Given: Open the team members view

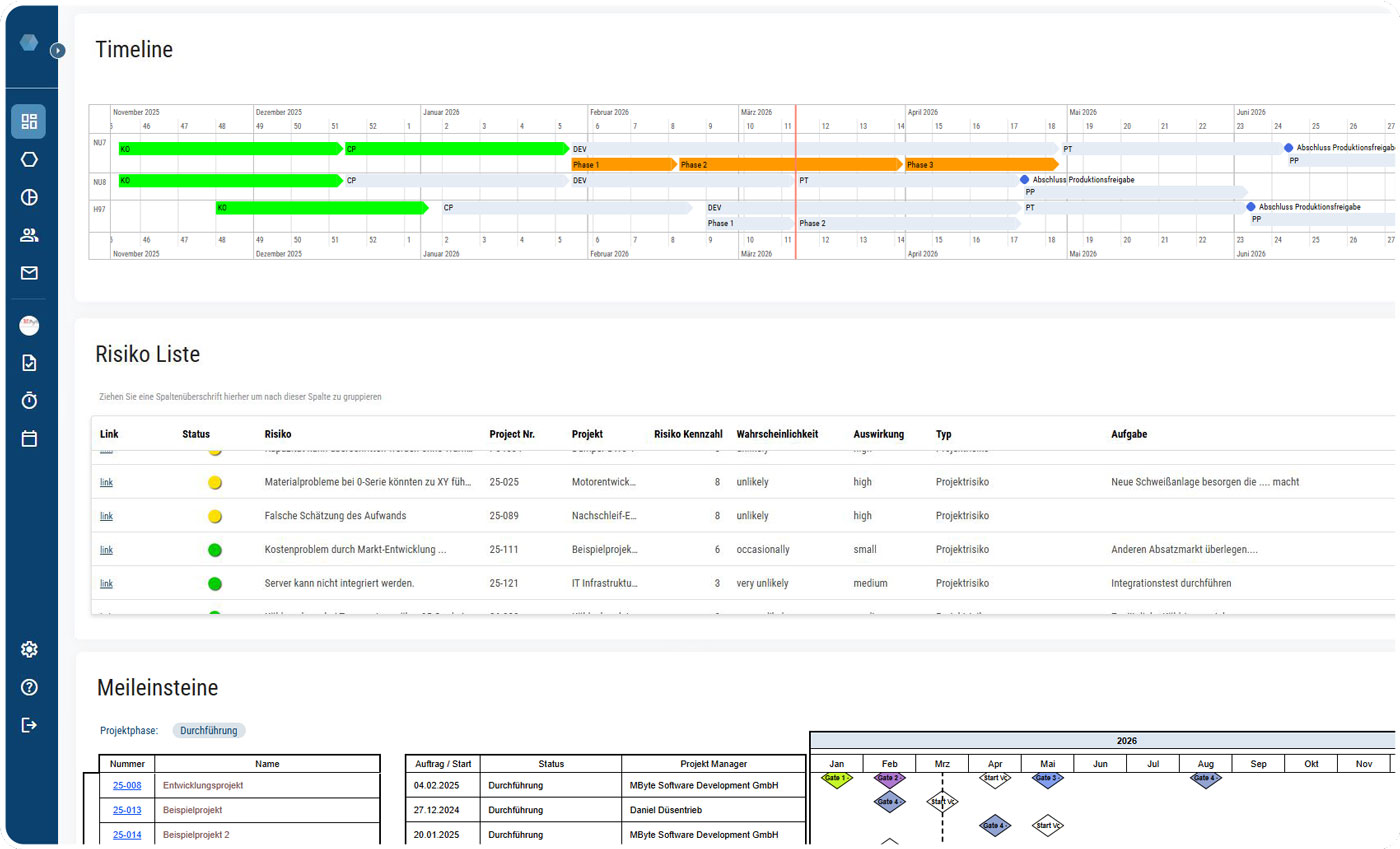Looking at the screenshot, I should point(30,236).
